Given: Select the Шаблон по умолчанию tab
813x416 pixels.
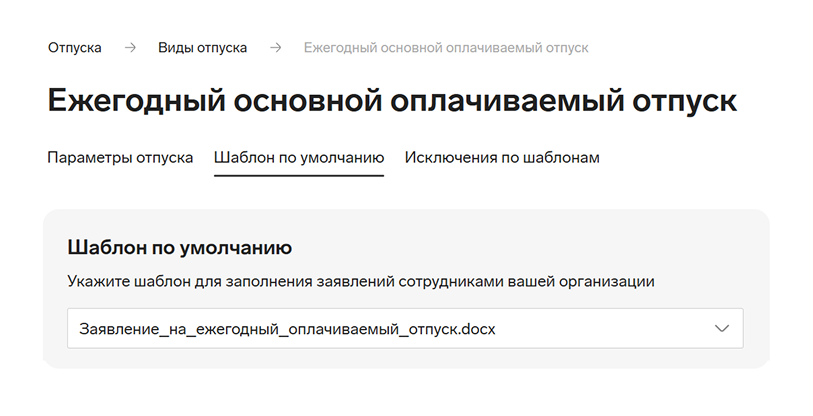Looking at the screenshot, I should 299,157.
